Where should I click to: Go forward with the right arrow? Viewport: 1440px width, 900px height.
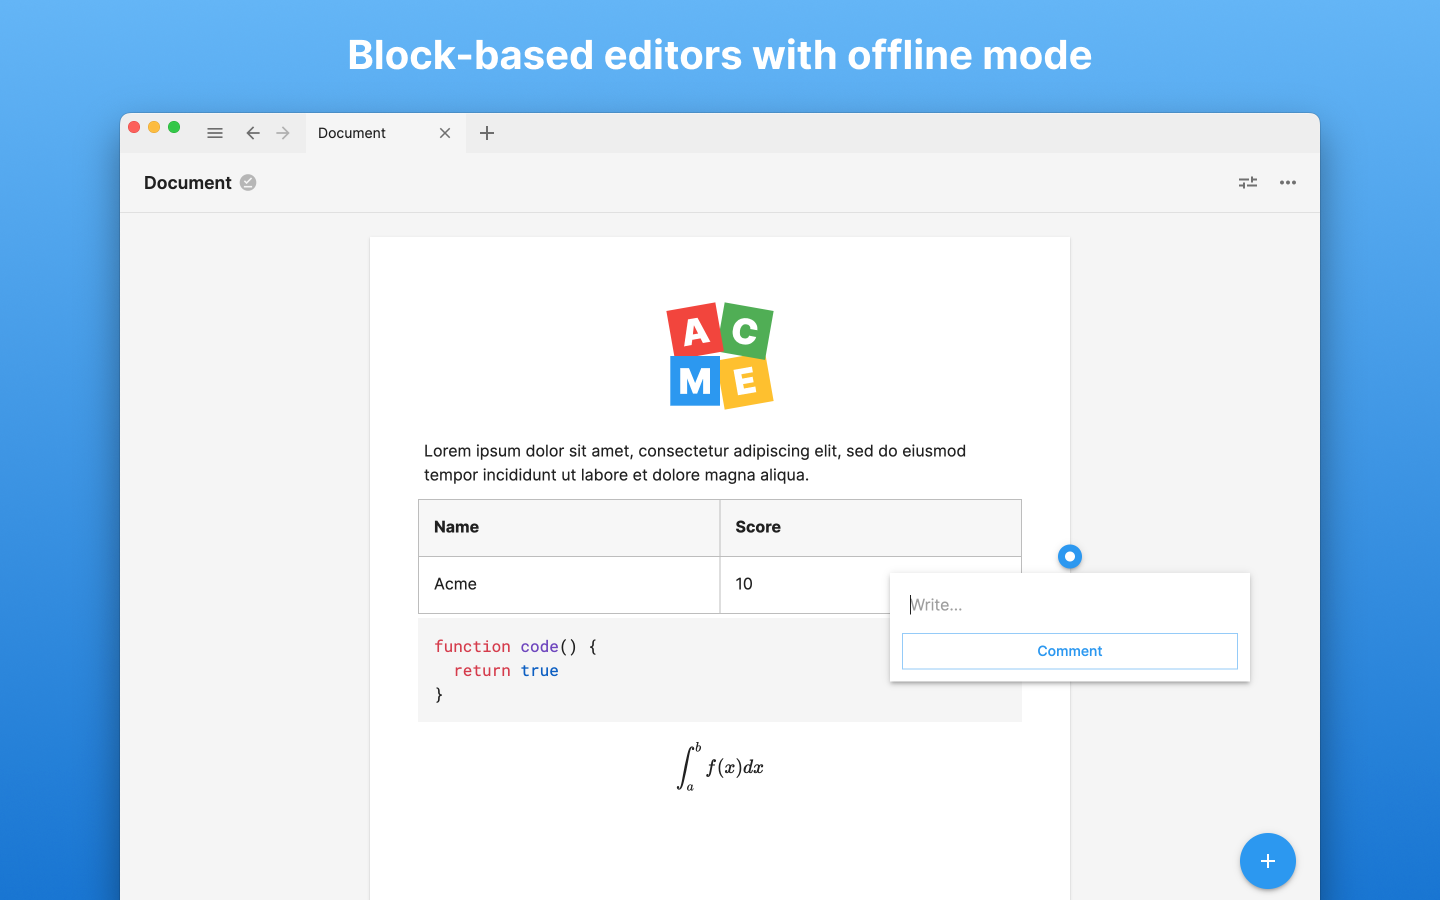click(x=283, y=133)
